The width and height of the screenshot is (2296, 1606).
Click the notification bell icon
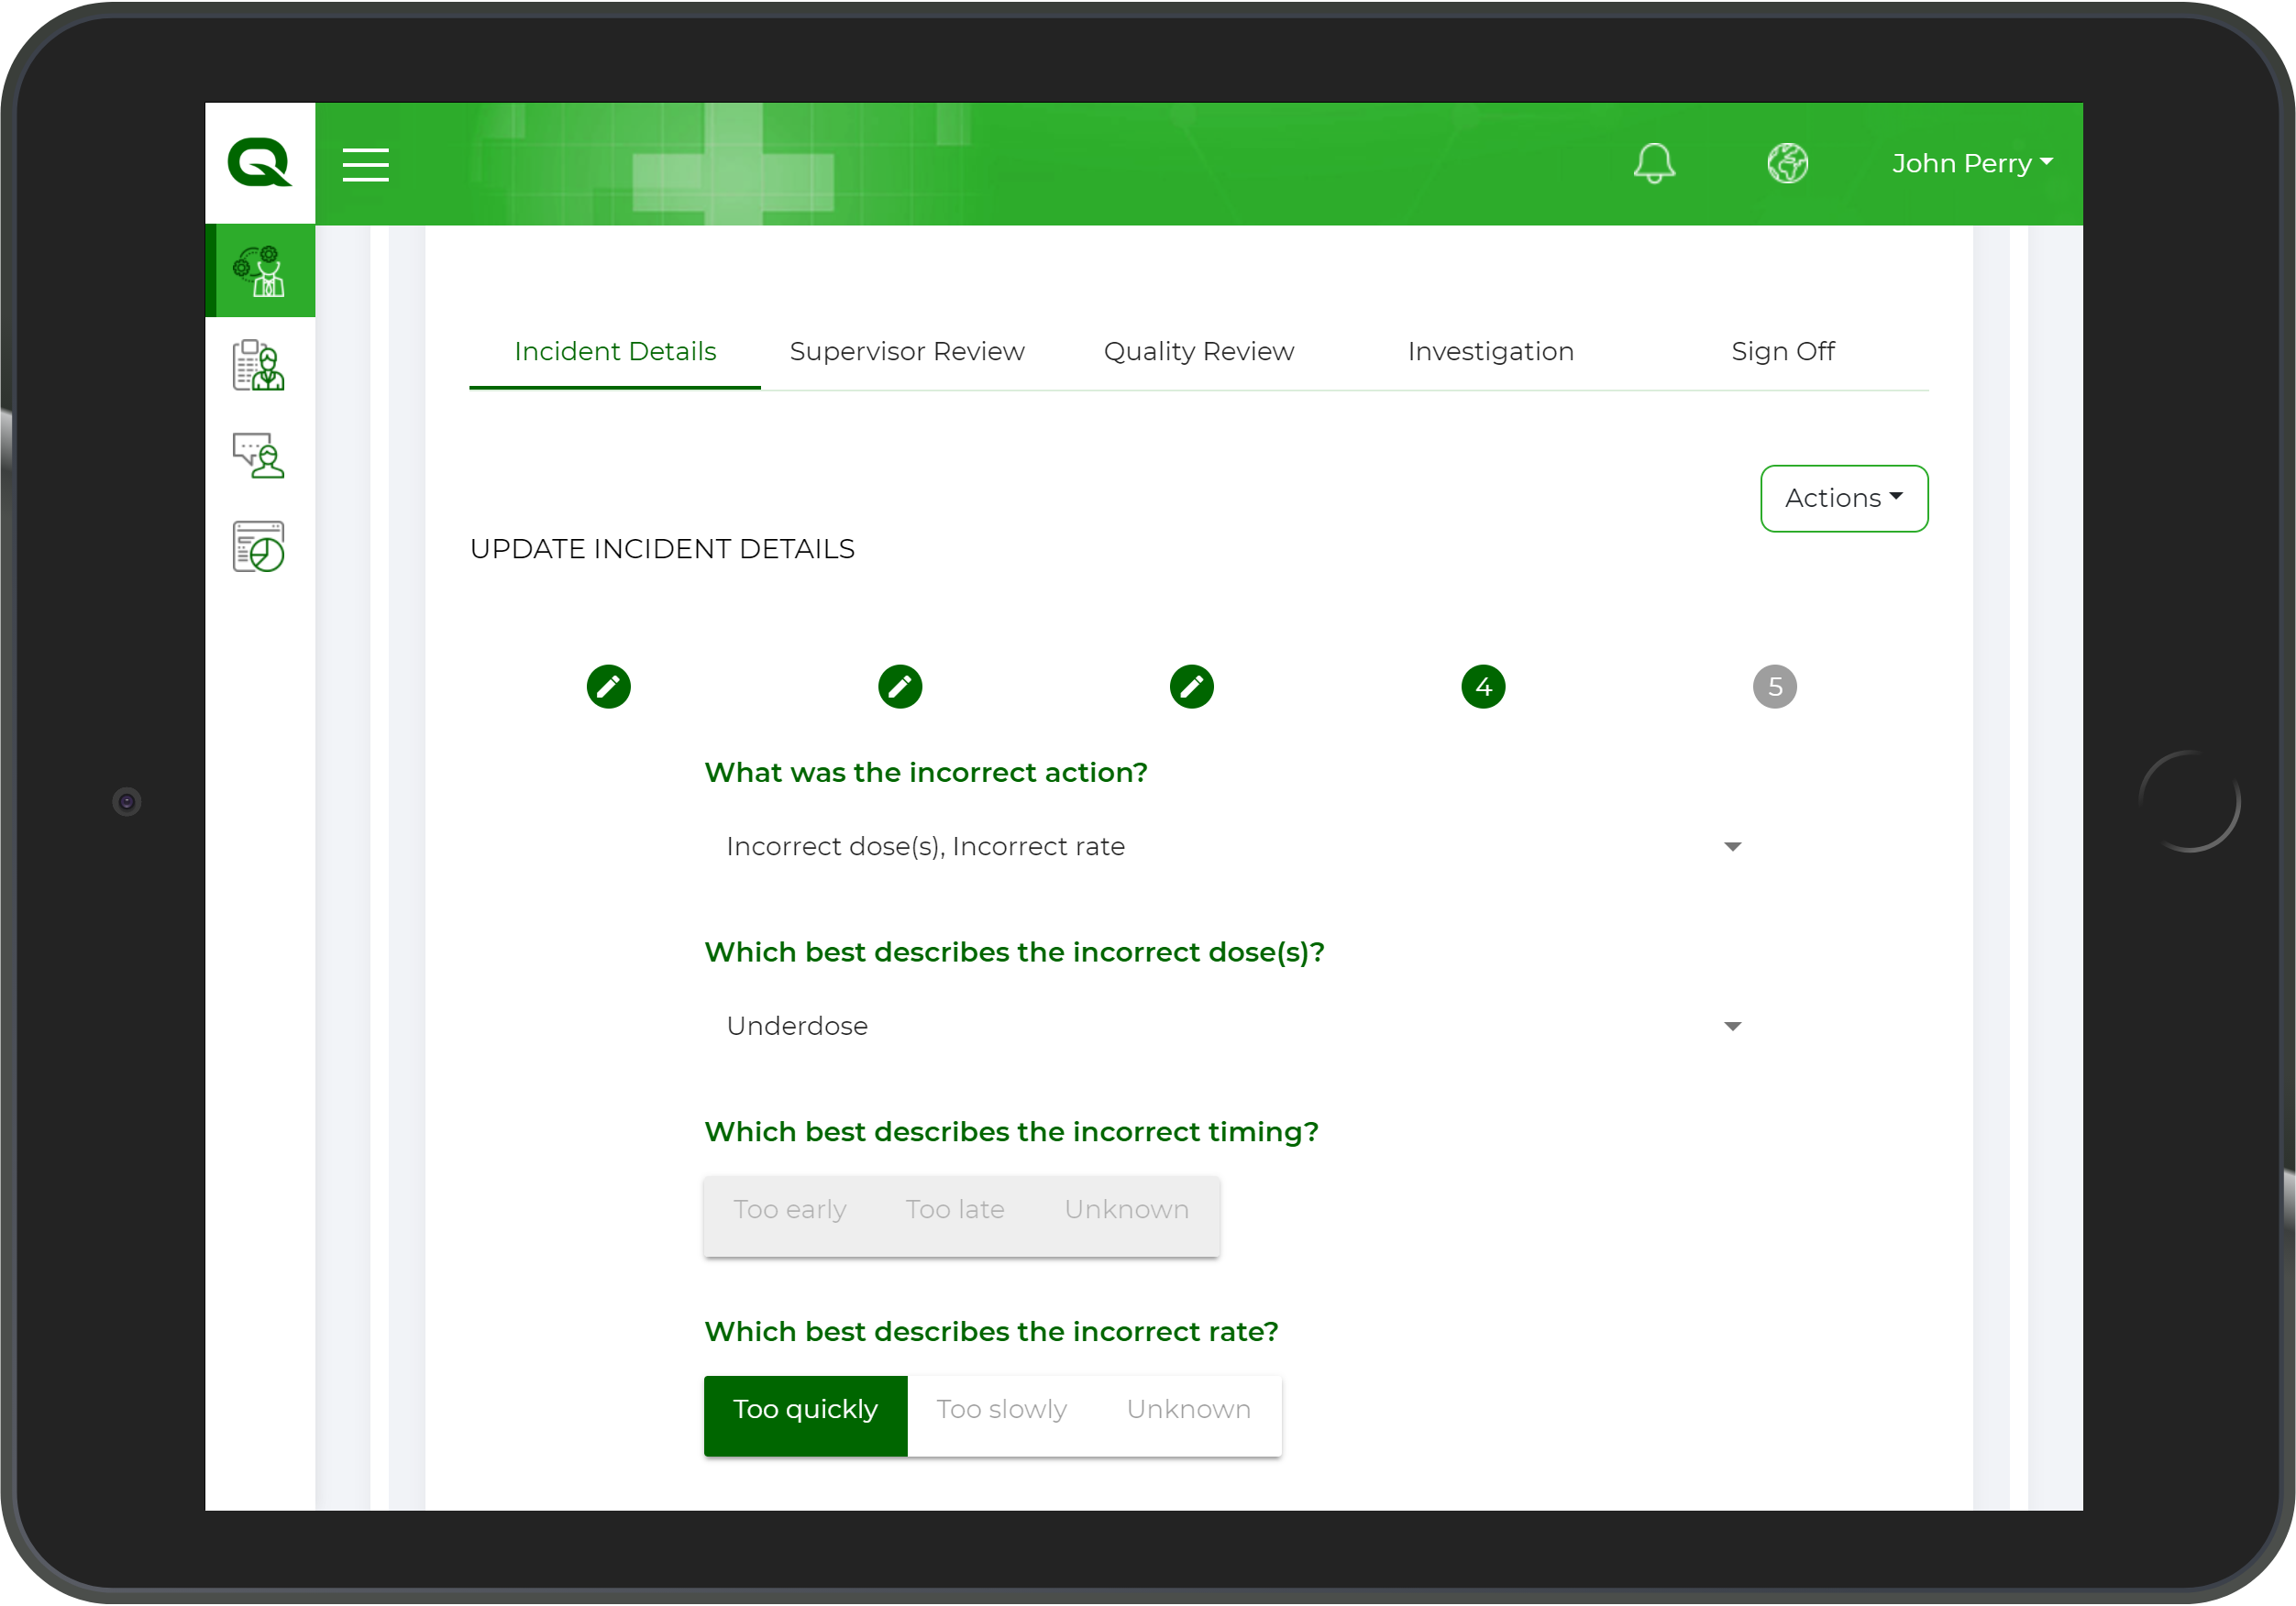(x=1654, y=163)
